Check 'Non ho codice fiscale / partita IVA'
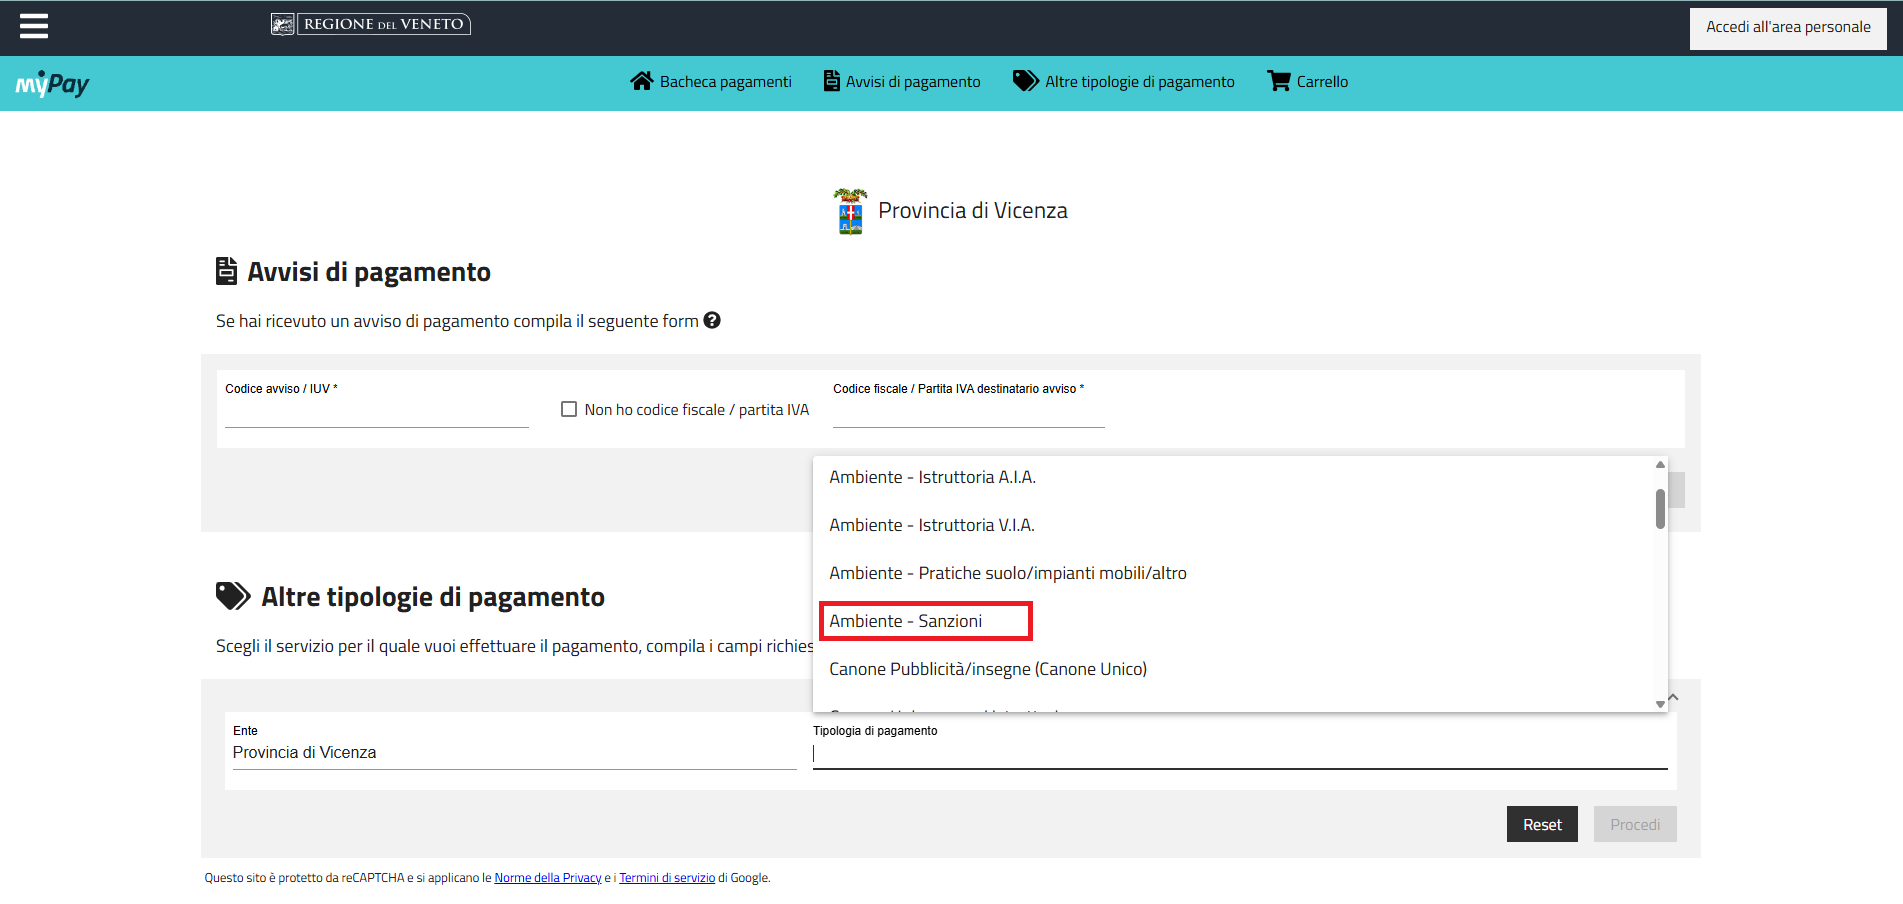This screenshot has height=904, width=1903. point(569,409)
